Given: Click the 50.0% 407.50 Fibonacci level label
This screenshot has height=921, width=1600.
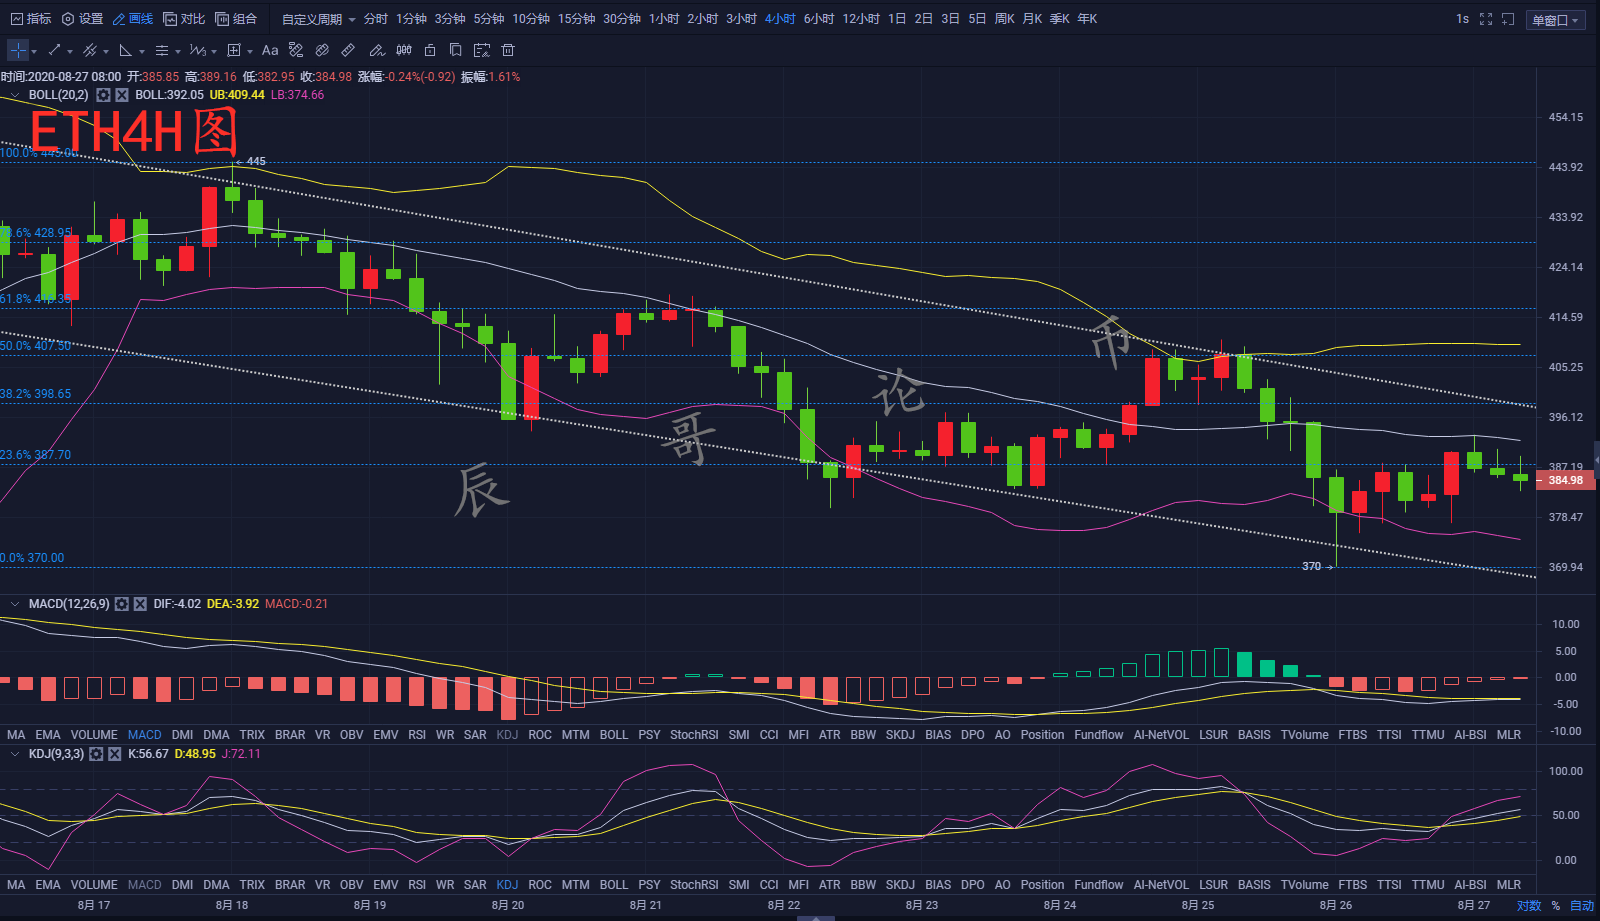Looking at the screenshot, I should [36, 346].
